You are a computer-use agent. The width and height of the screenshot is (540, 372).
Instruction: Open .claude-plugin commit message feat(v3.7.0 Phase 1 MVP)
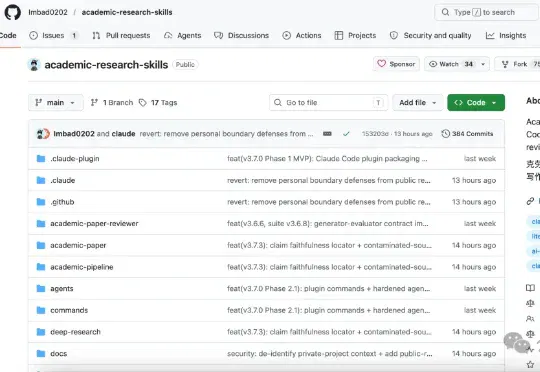[327, 158]
